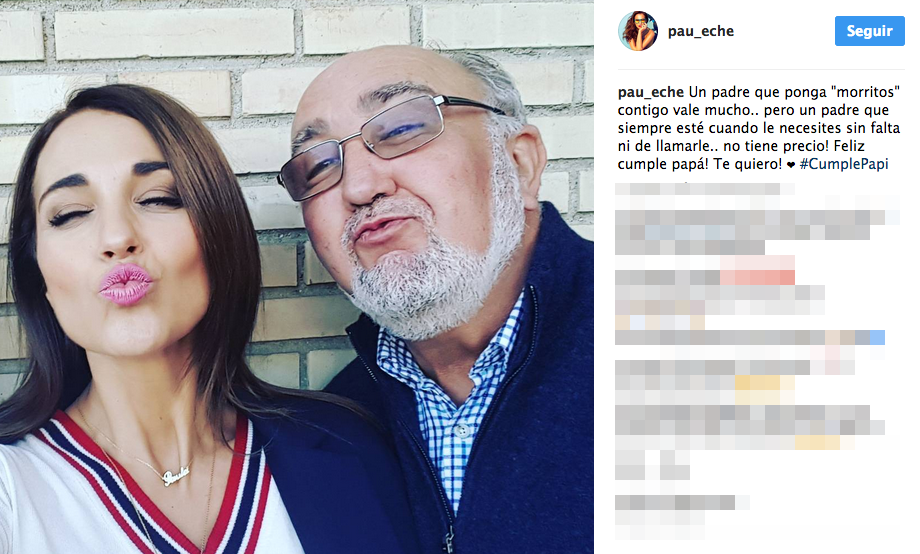Click the woman's pink lips in the photo

pyautogui.click(x=125, y=284)
